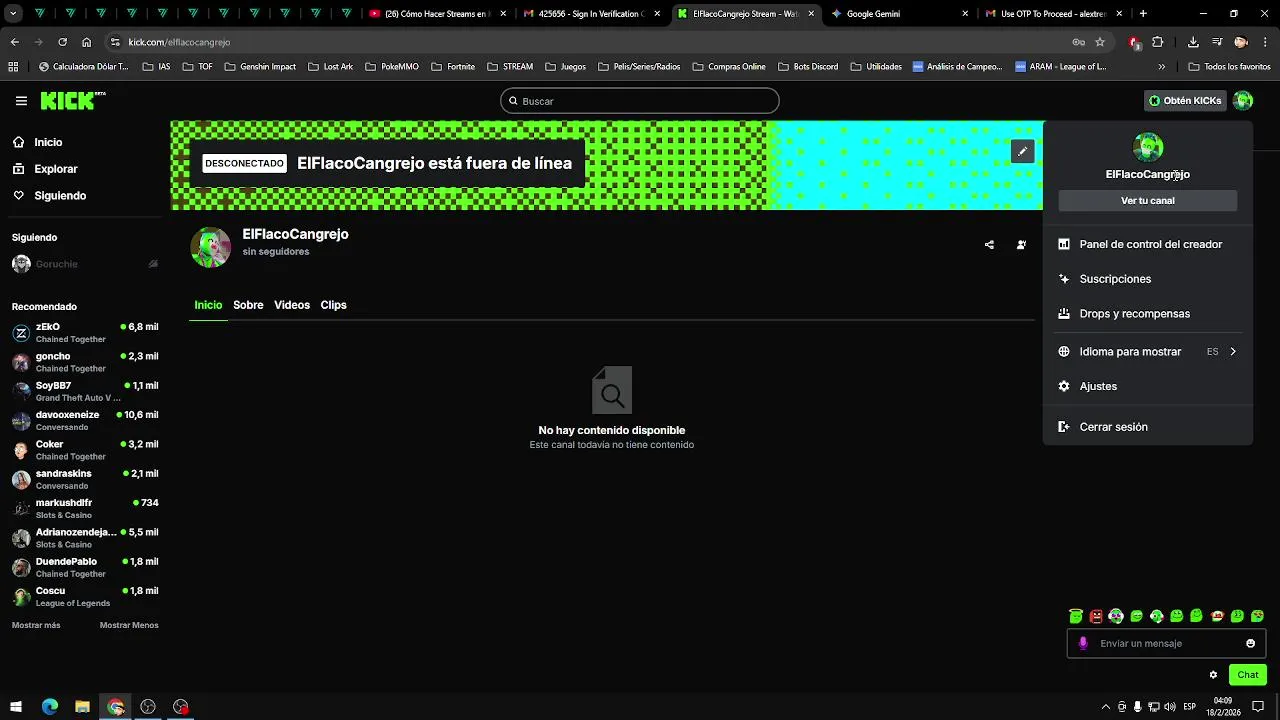Open the emoji picker in chat
Image resolution: width=1280 pixels, height=720 pixels.
pyautogui.click(x=1250, y=643)
